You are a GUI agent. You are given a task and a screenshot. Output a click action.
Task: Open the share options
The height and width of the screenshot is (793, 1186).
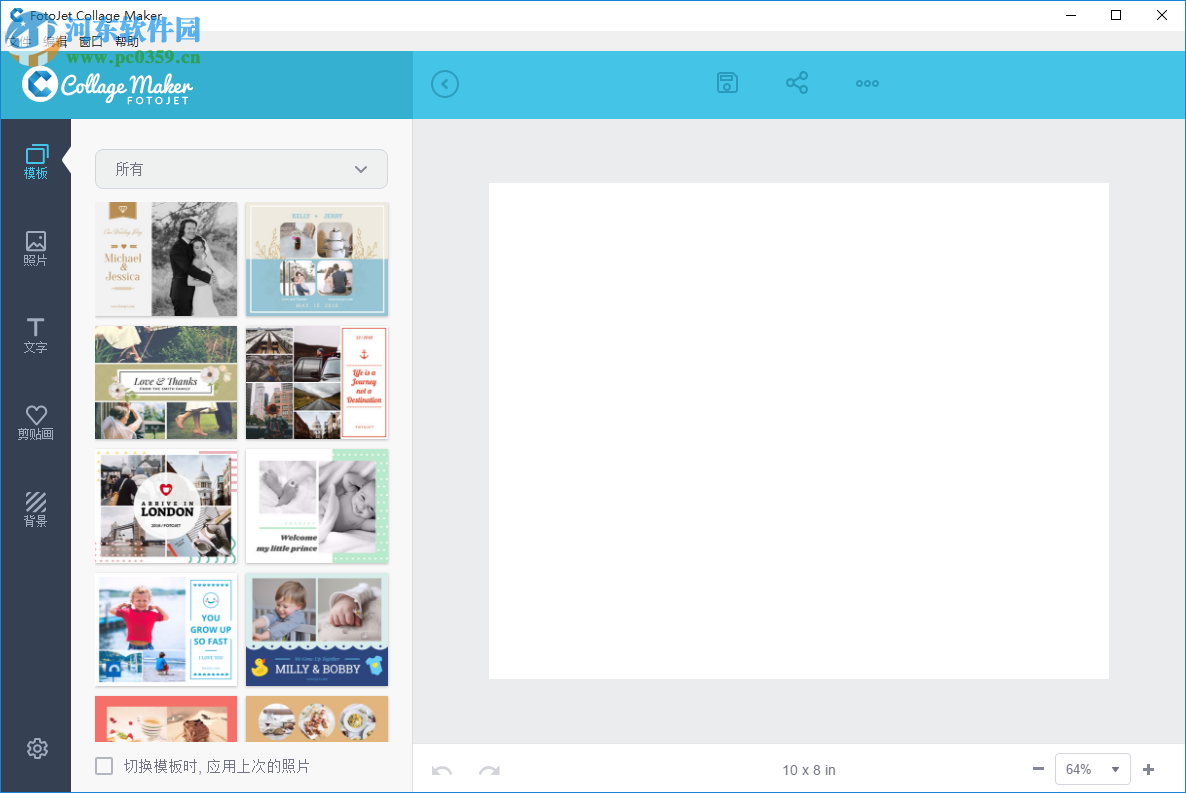797,83
